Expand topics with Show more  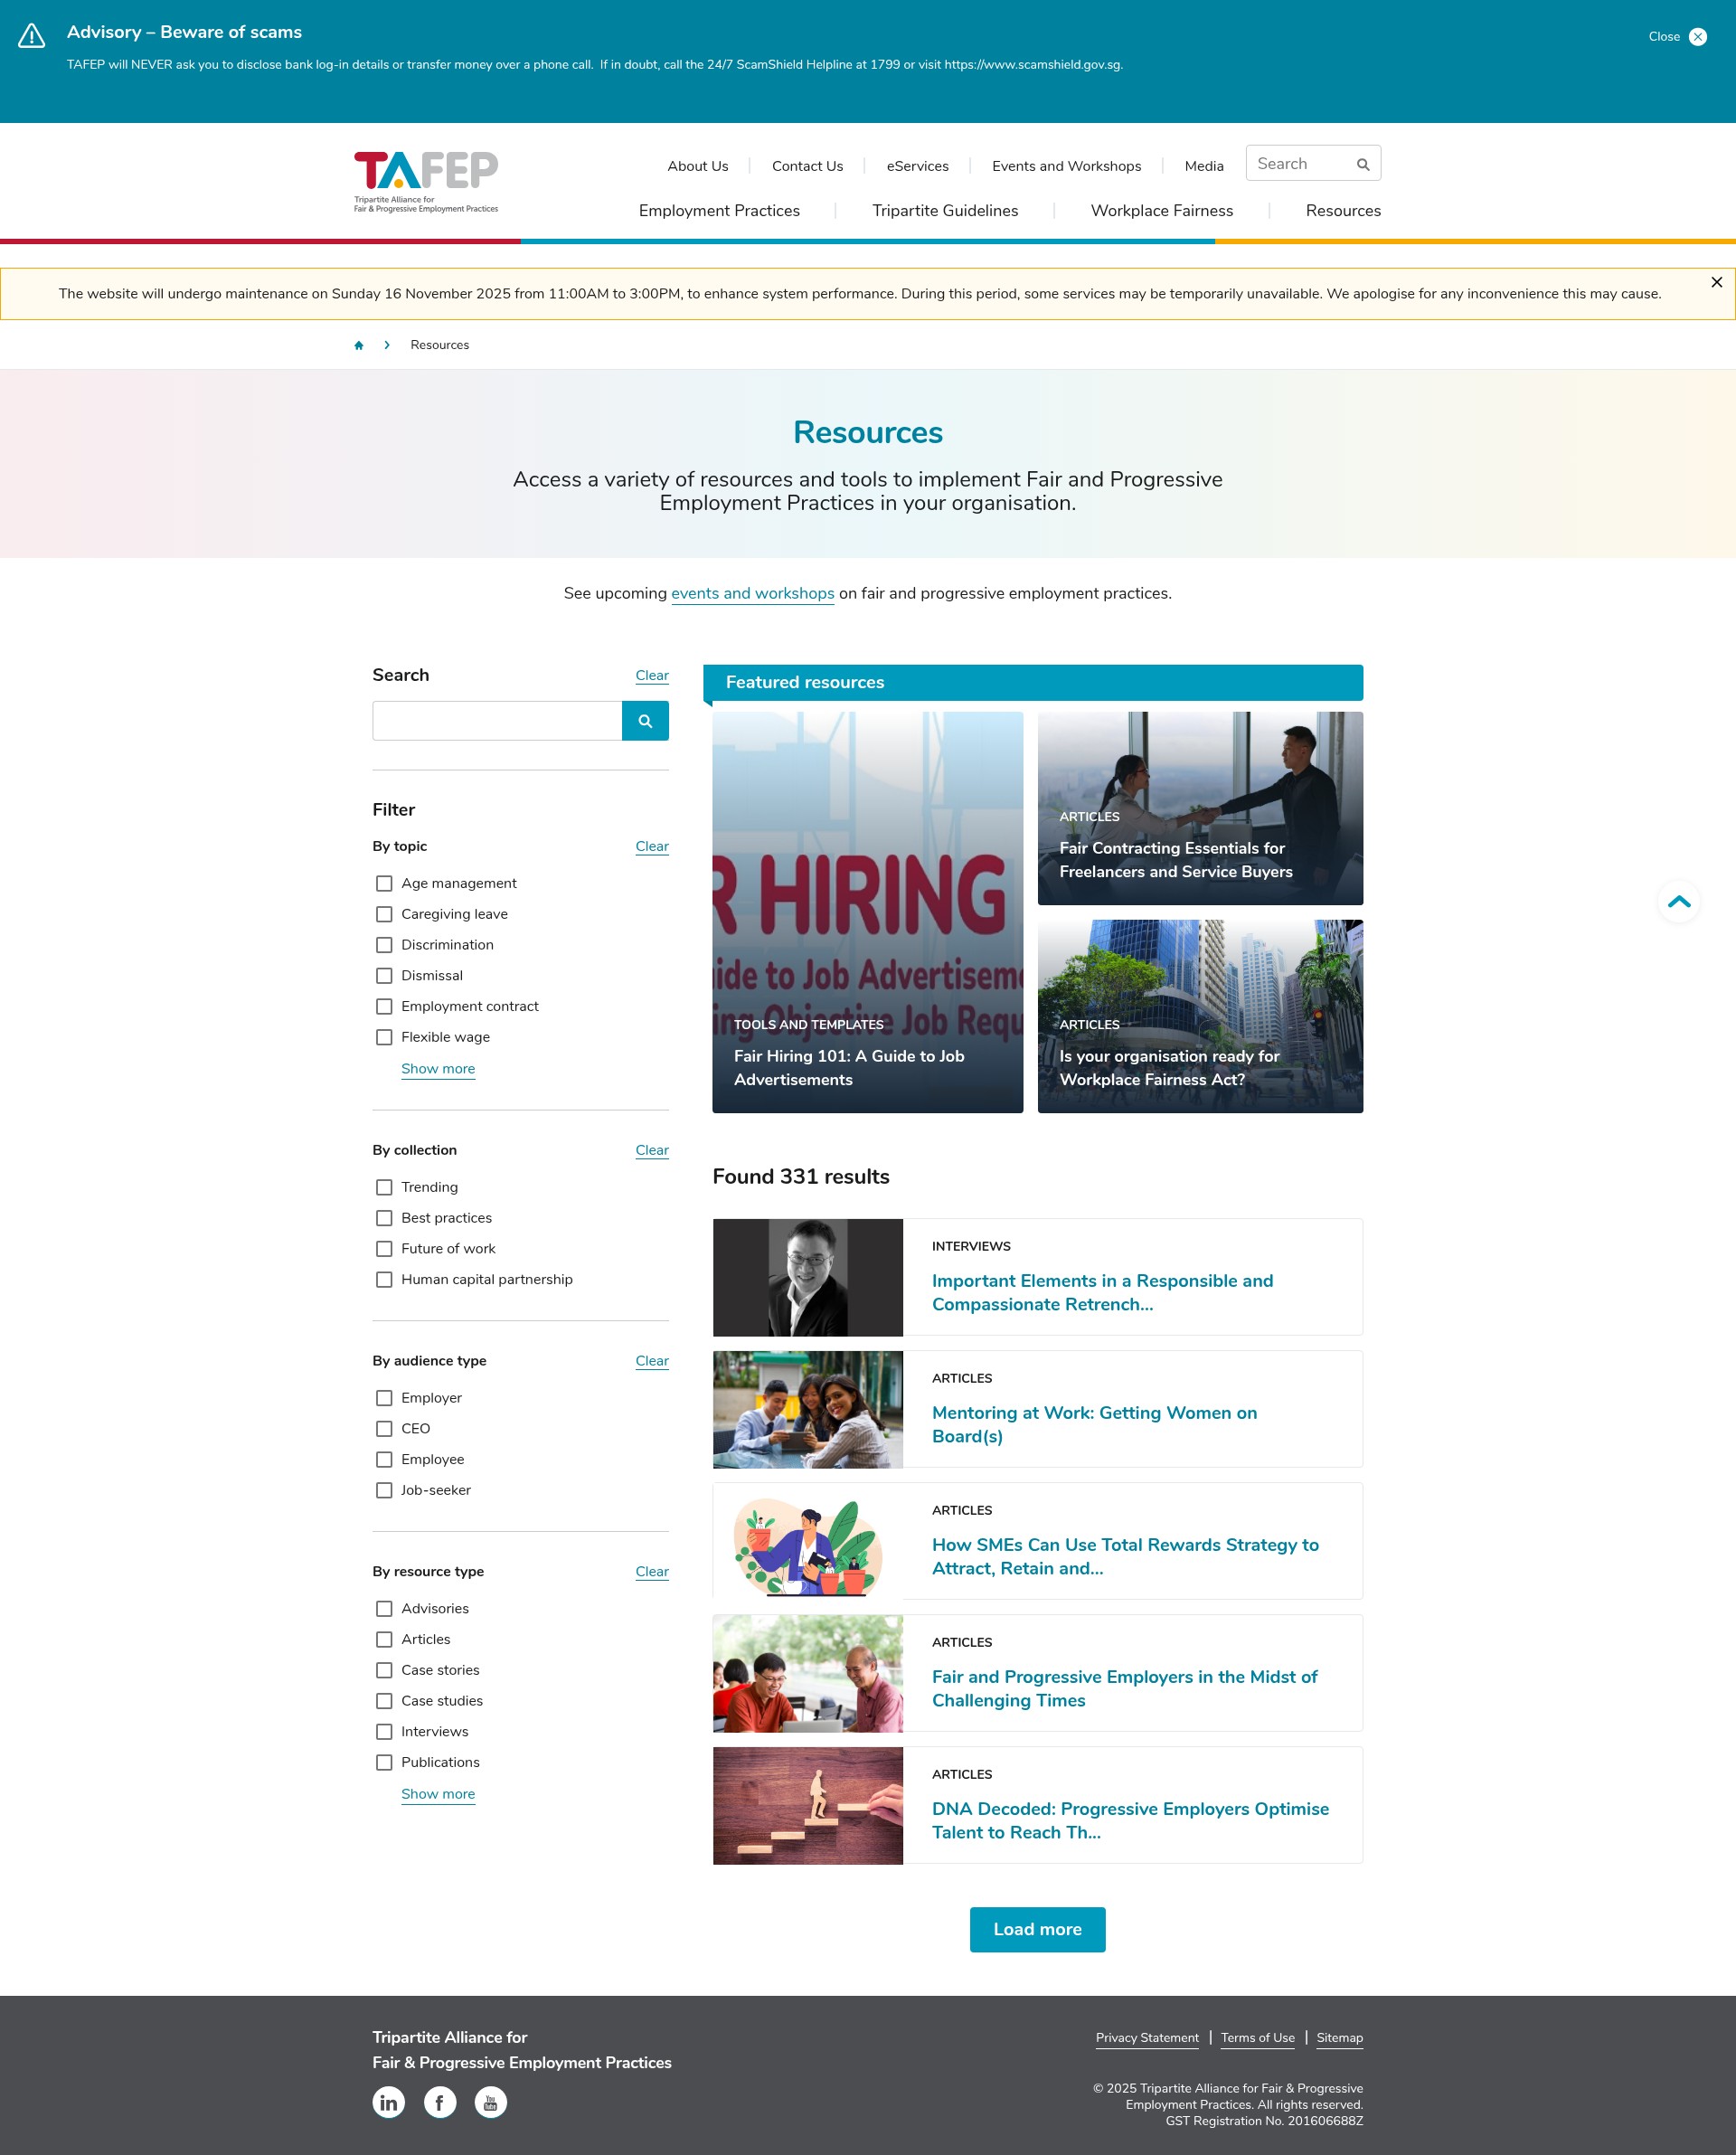click(438, 1069)
